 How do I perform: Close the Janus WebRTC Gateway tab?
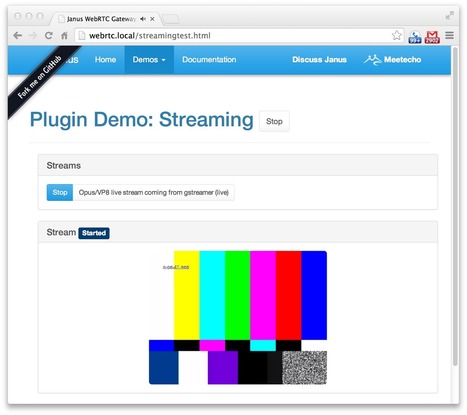tap(152, 19)
